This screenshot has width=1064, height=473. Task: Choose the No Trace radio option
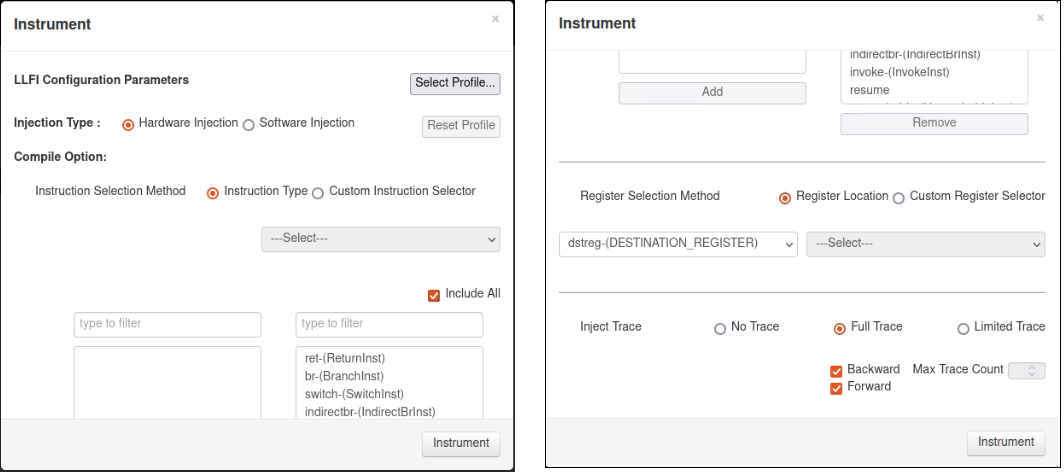pos(720,329)
